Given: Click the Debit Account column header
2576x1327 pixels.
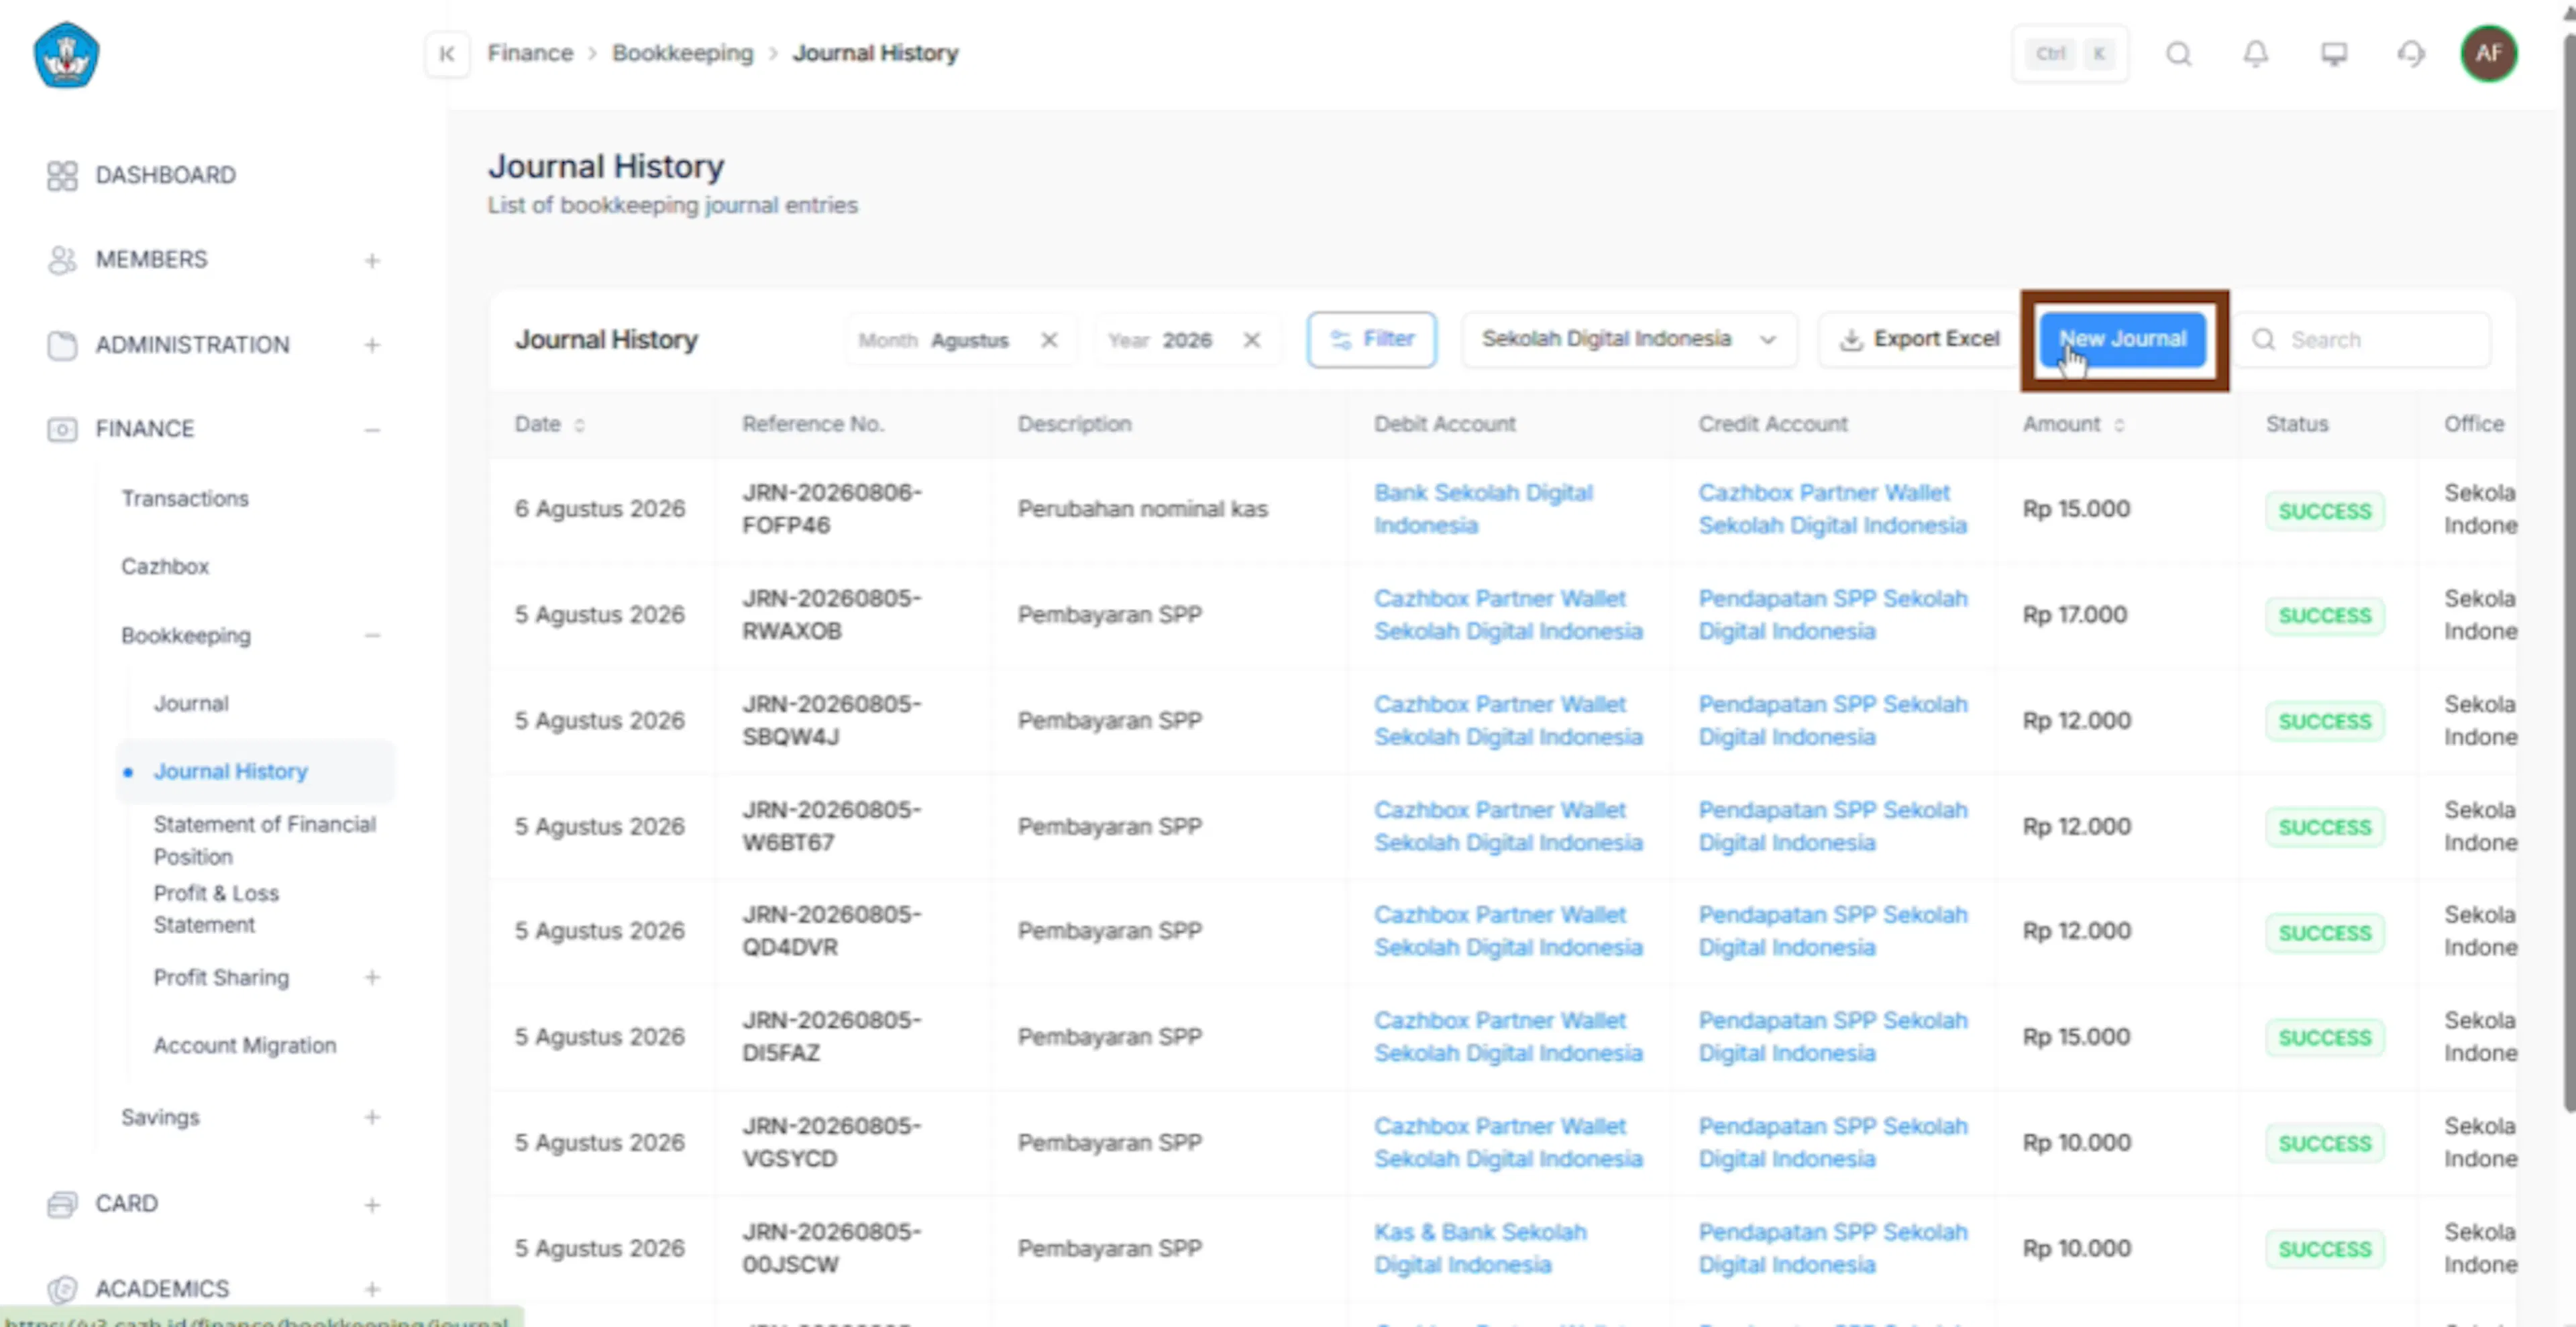Looking at the screenshot, I should point(1444,424).
